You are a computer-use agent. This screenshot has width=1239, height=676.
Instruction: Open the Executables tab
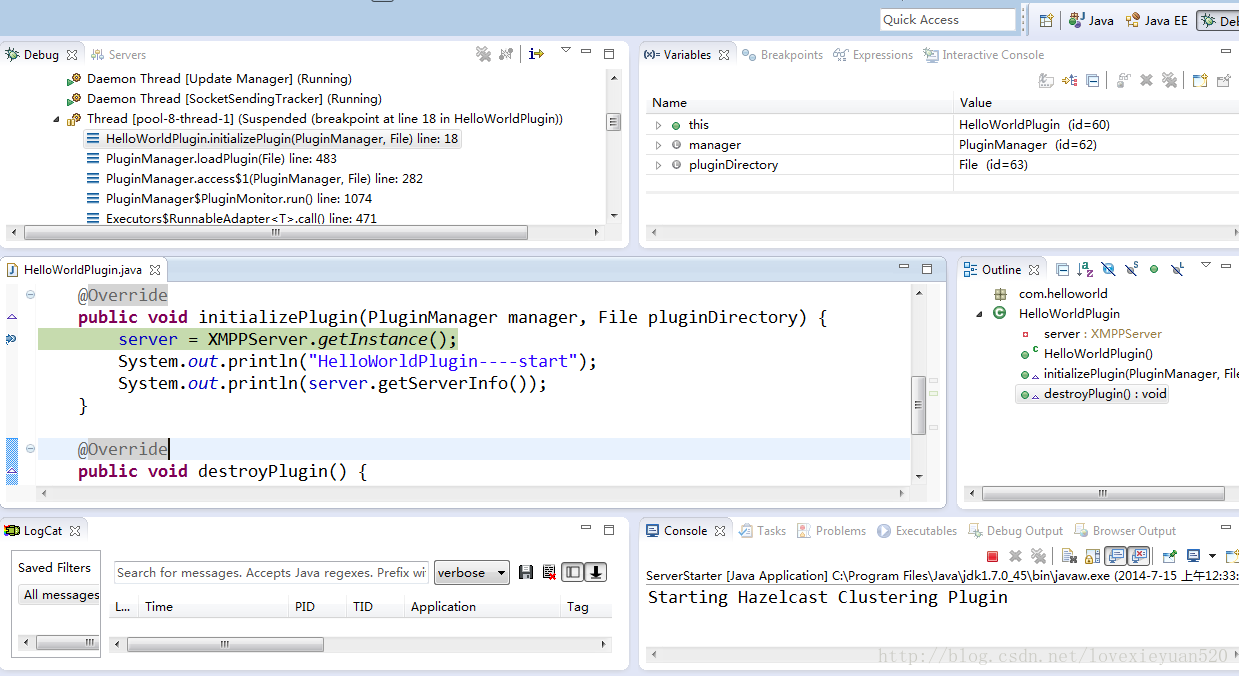[x=918, y=531]
